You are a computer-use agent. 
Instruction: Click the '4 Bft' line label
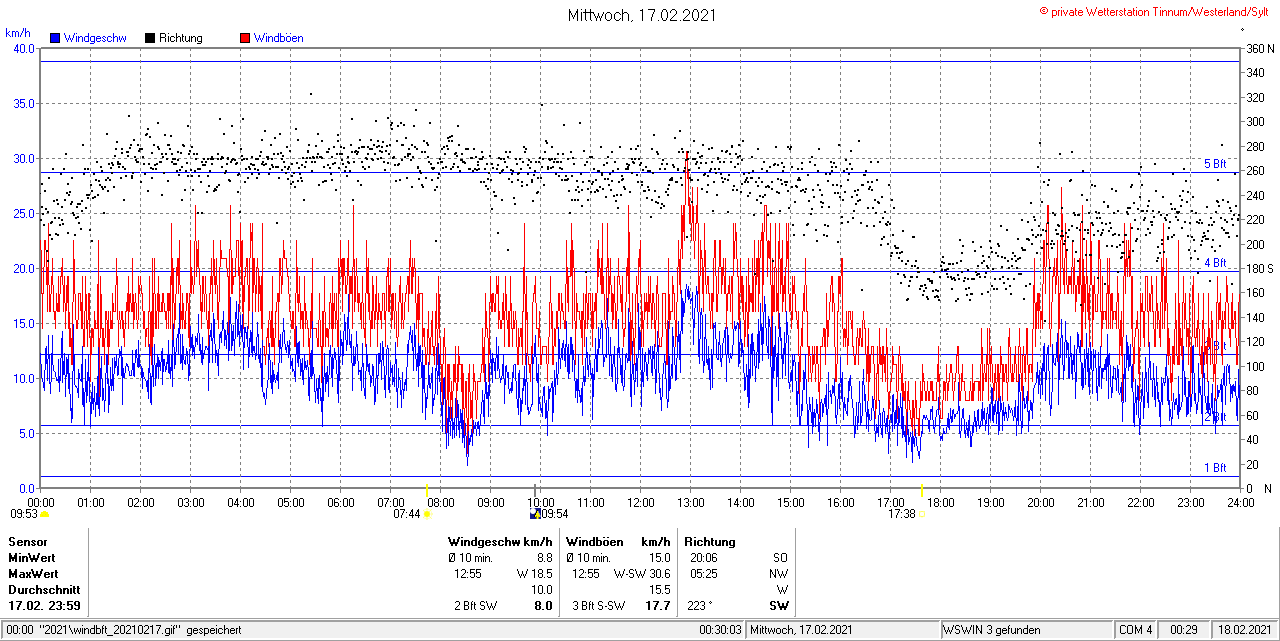(x=1215, y=263)
